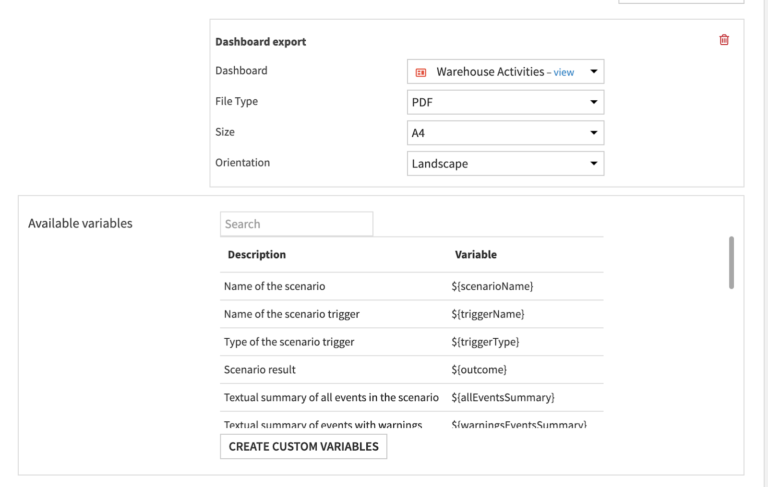Click the Orientation field label
The width and height of the screenshot is (768, 487).
click(x=242, y=163)
